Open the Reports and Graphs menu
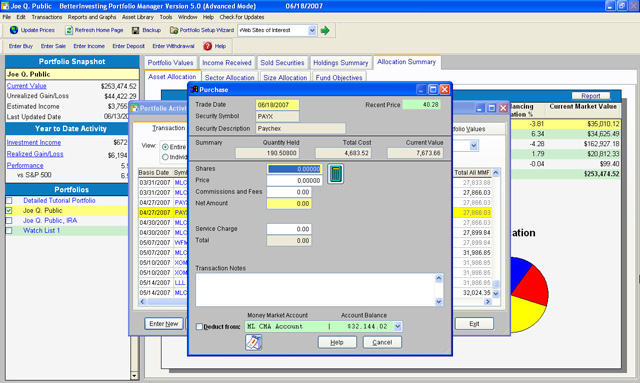Screen dimensions: 640x383 click(x=92, y=17)
